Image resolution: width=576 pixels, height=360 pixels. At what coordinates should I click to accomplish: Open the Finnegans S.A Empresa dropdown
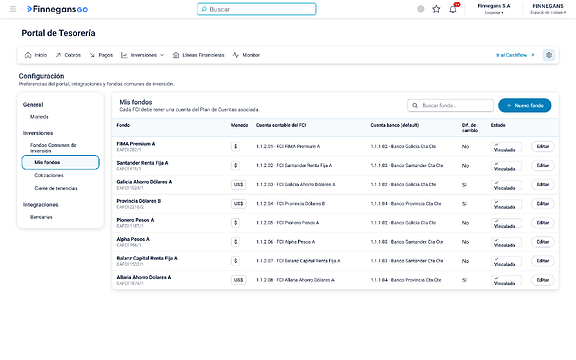494,9
